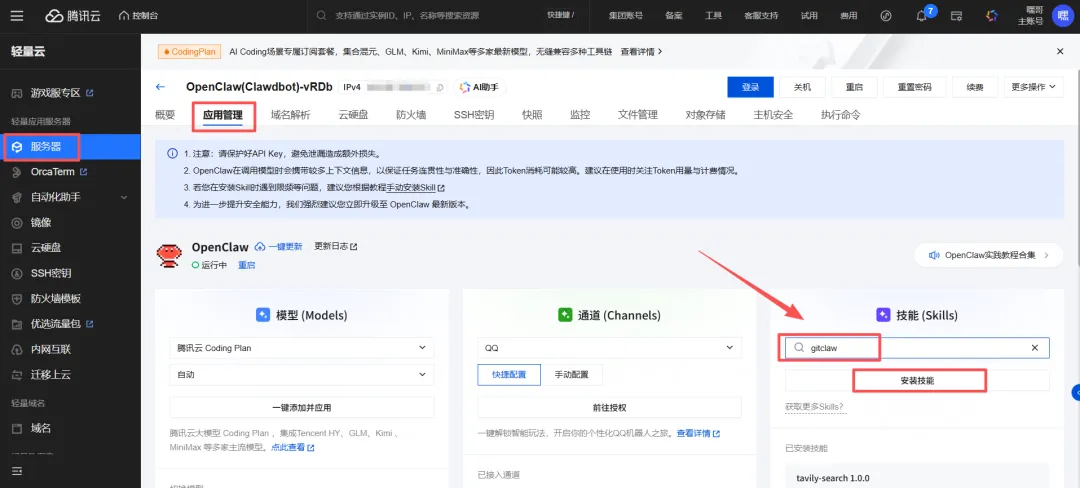This screenshot has width=1080, height=488.
Task: Click the cloud shell window icon in top bar
Action: [956, 15]
